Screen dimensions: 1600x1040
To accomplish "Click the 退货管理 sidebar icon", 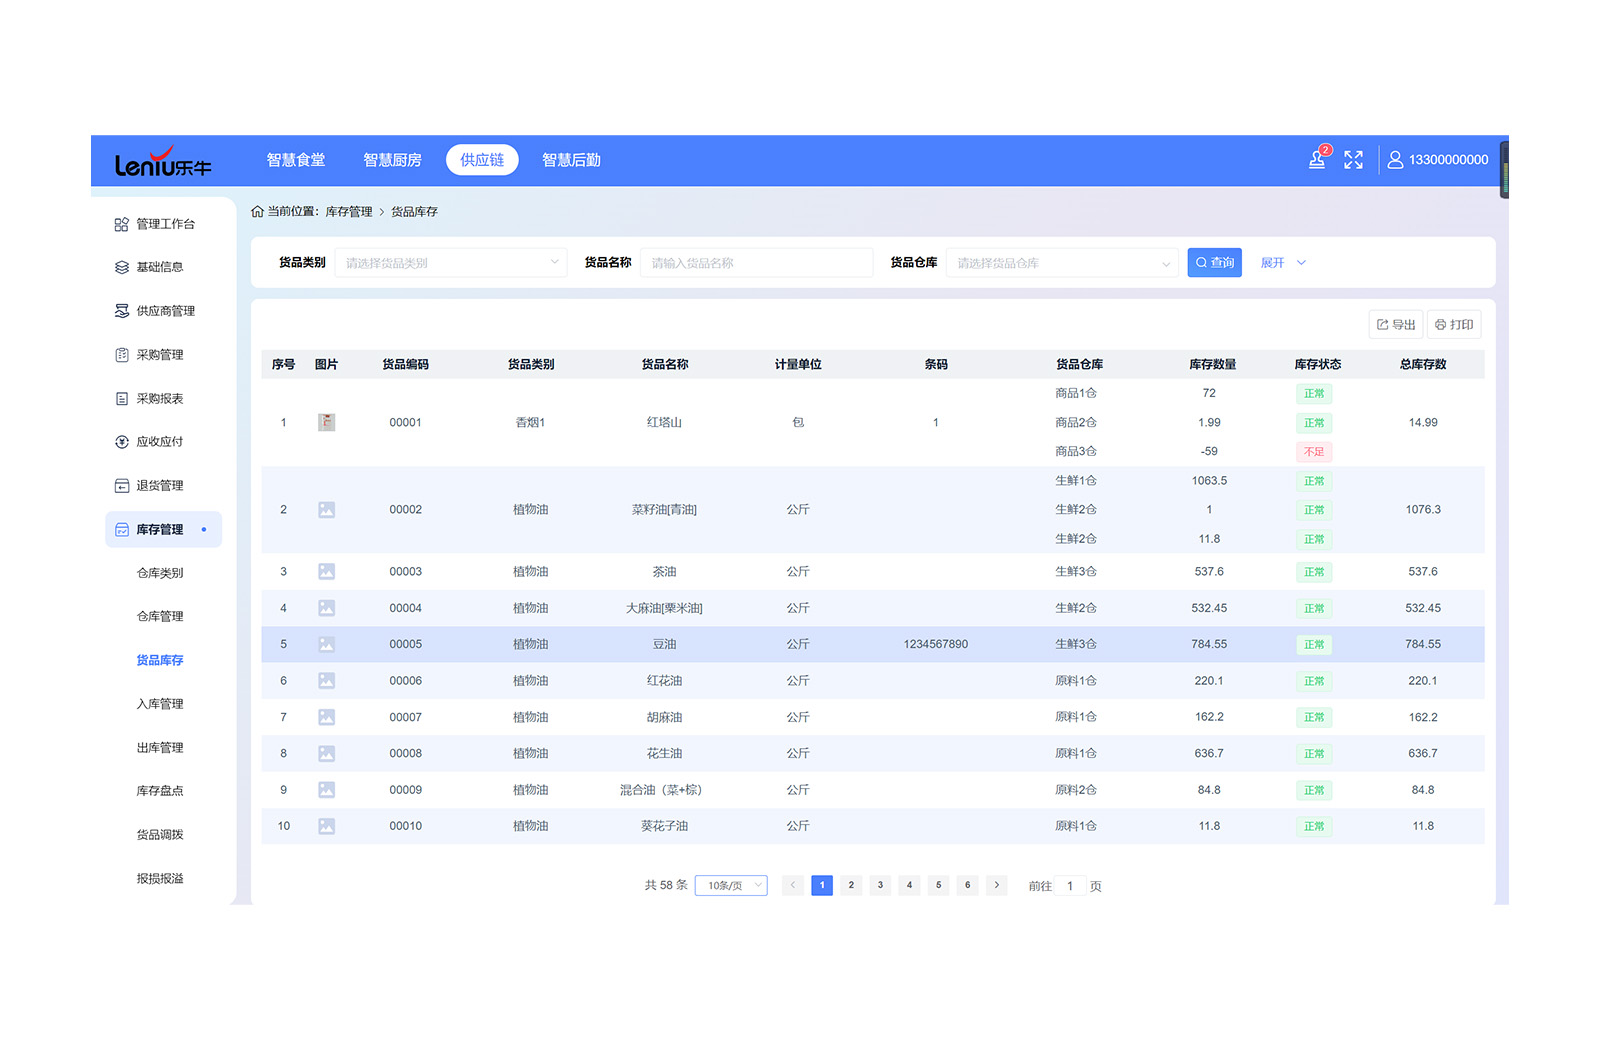I will (x=122, y=486).
